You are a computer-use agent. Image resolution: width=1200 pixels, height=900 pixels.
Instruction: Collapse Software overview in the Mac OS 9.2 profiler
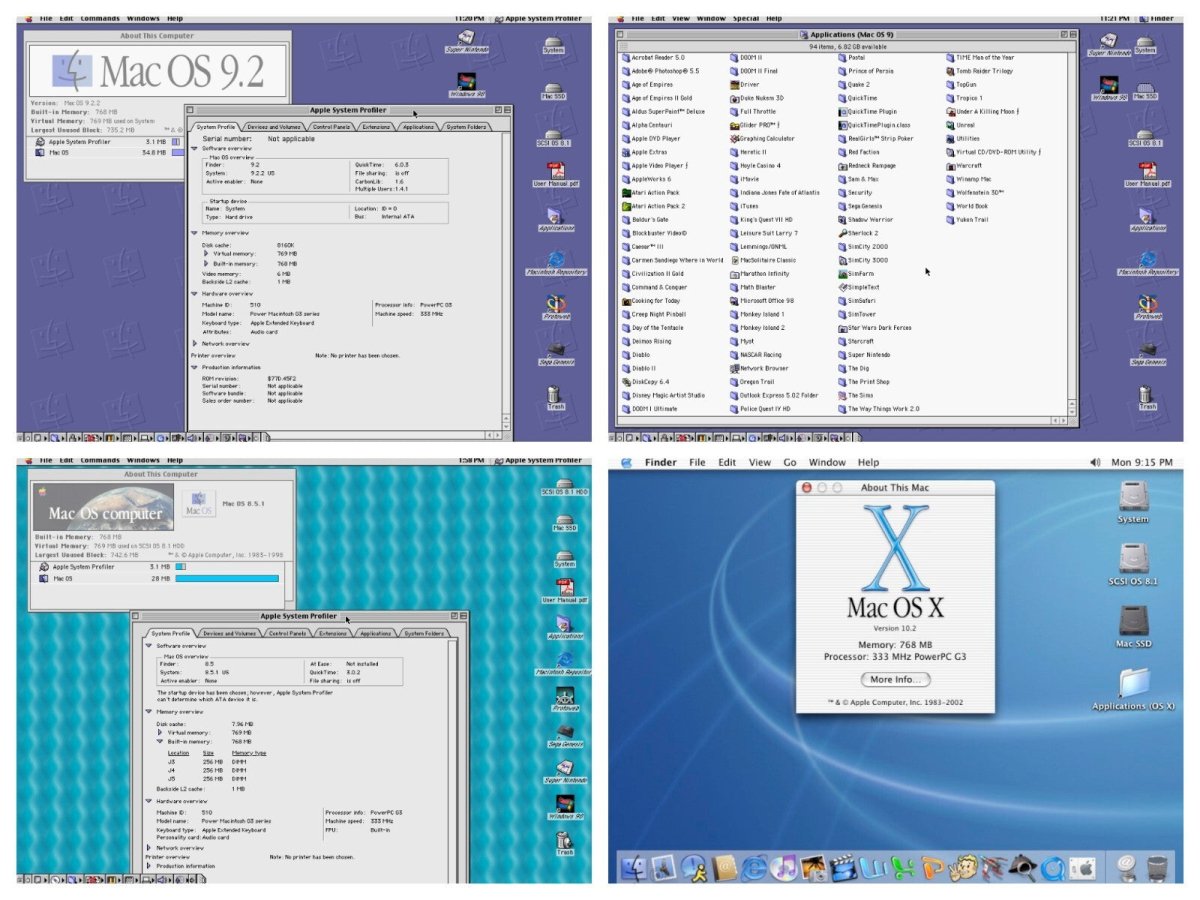[194, 147]
